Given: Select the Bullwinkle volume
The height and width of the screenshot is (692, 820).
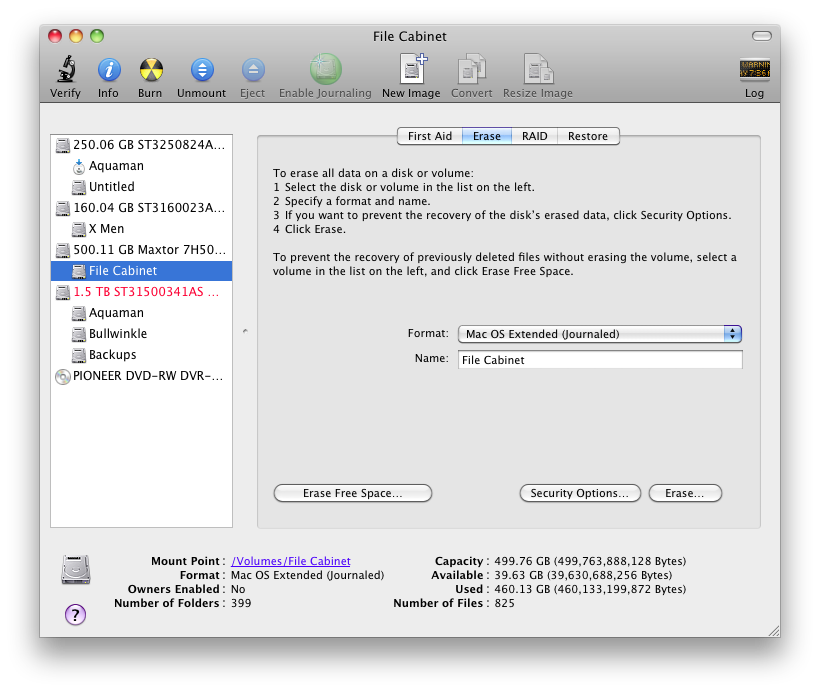Looking at the screenshot, I should [x=141, y=333].
